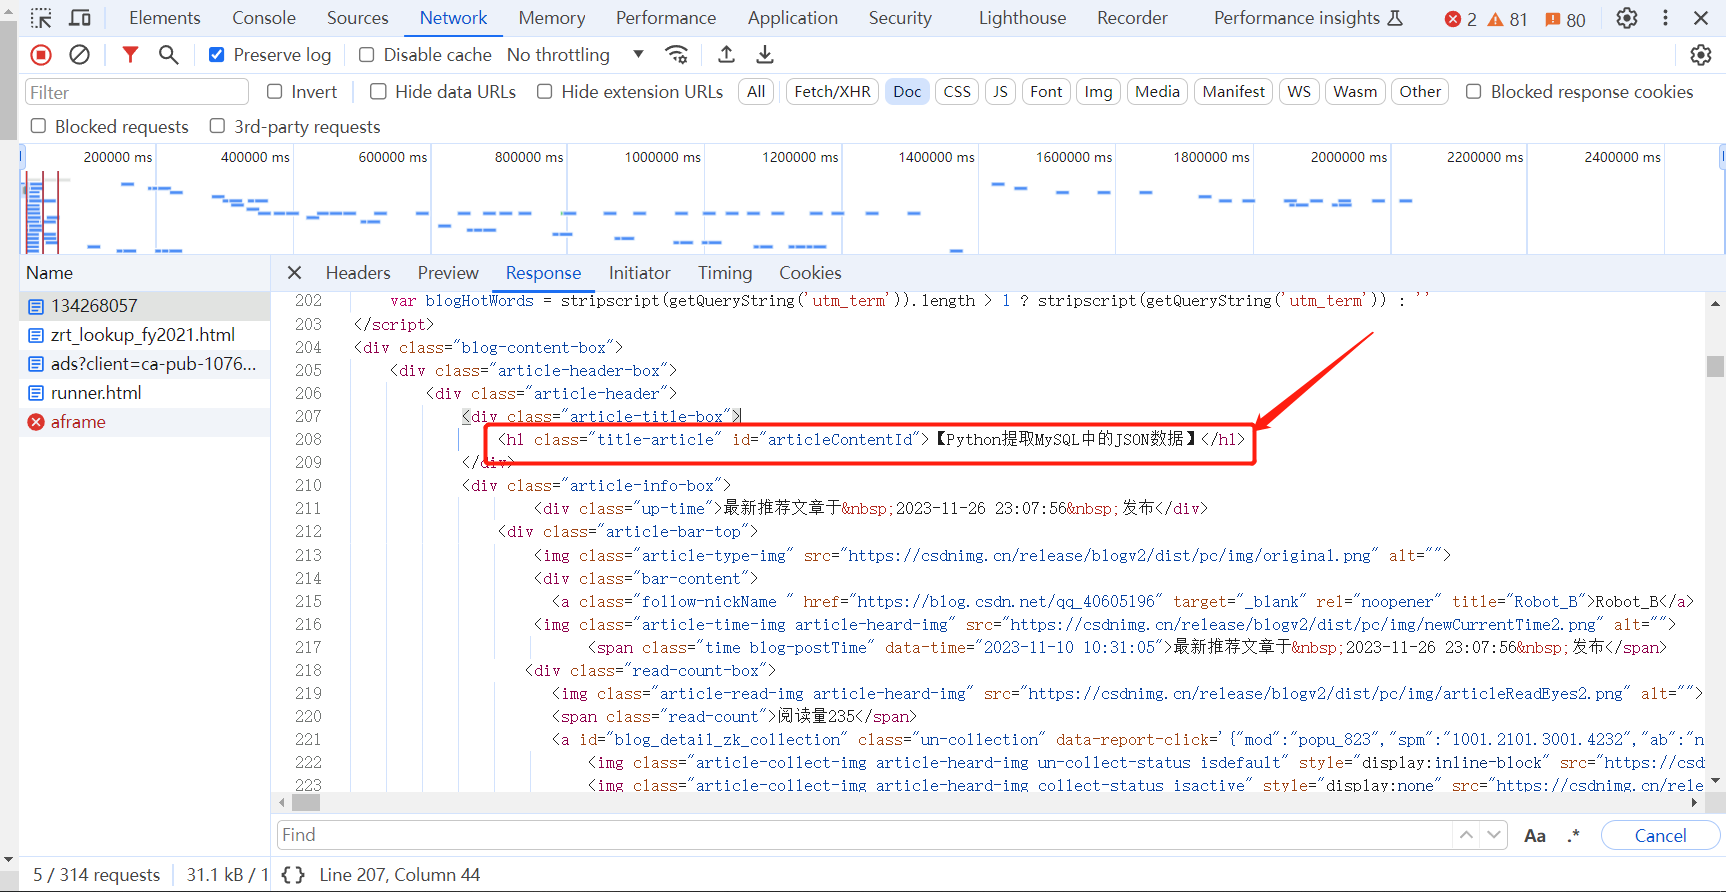Open the Lighthouse panel

(x=1022, y=18)
